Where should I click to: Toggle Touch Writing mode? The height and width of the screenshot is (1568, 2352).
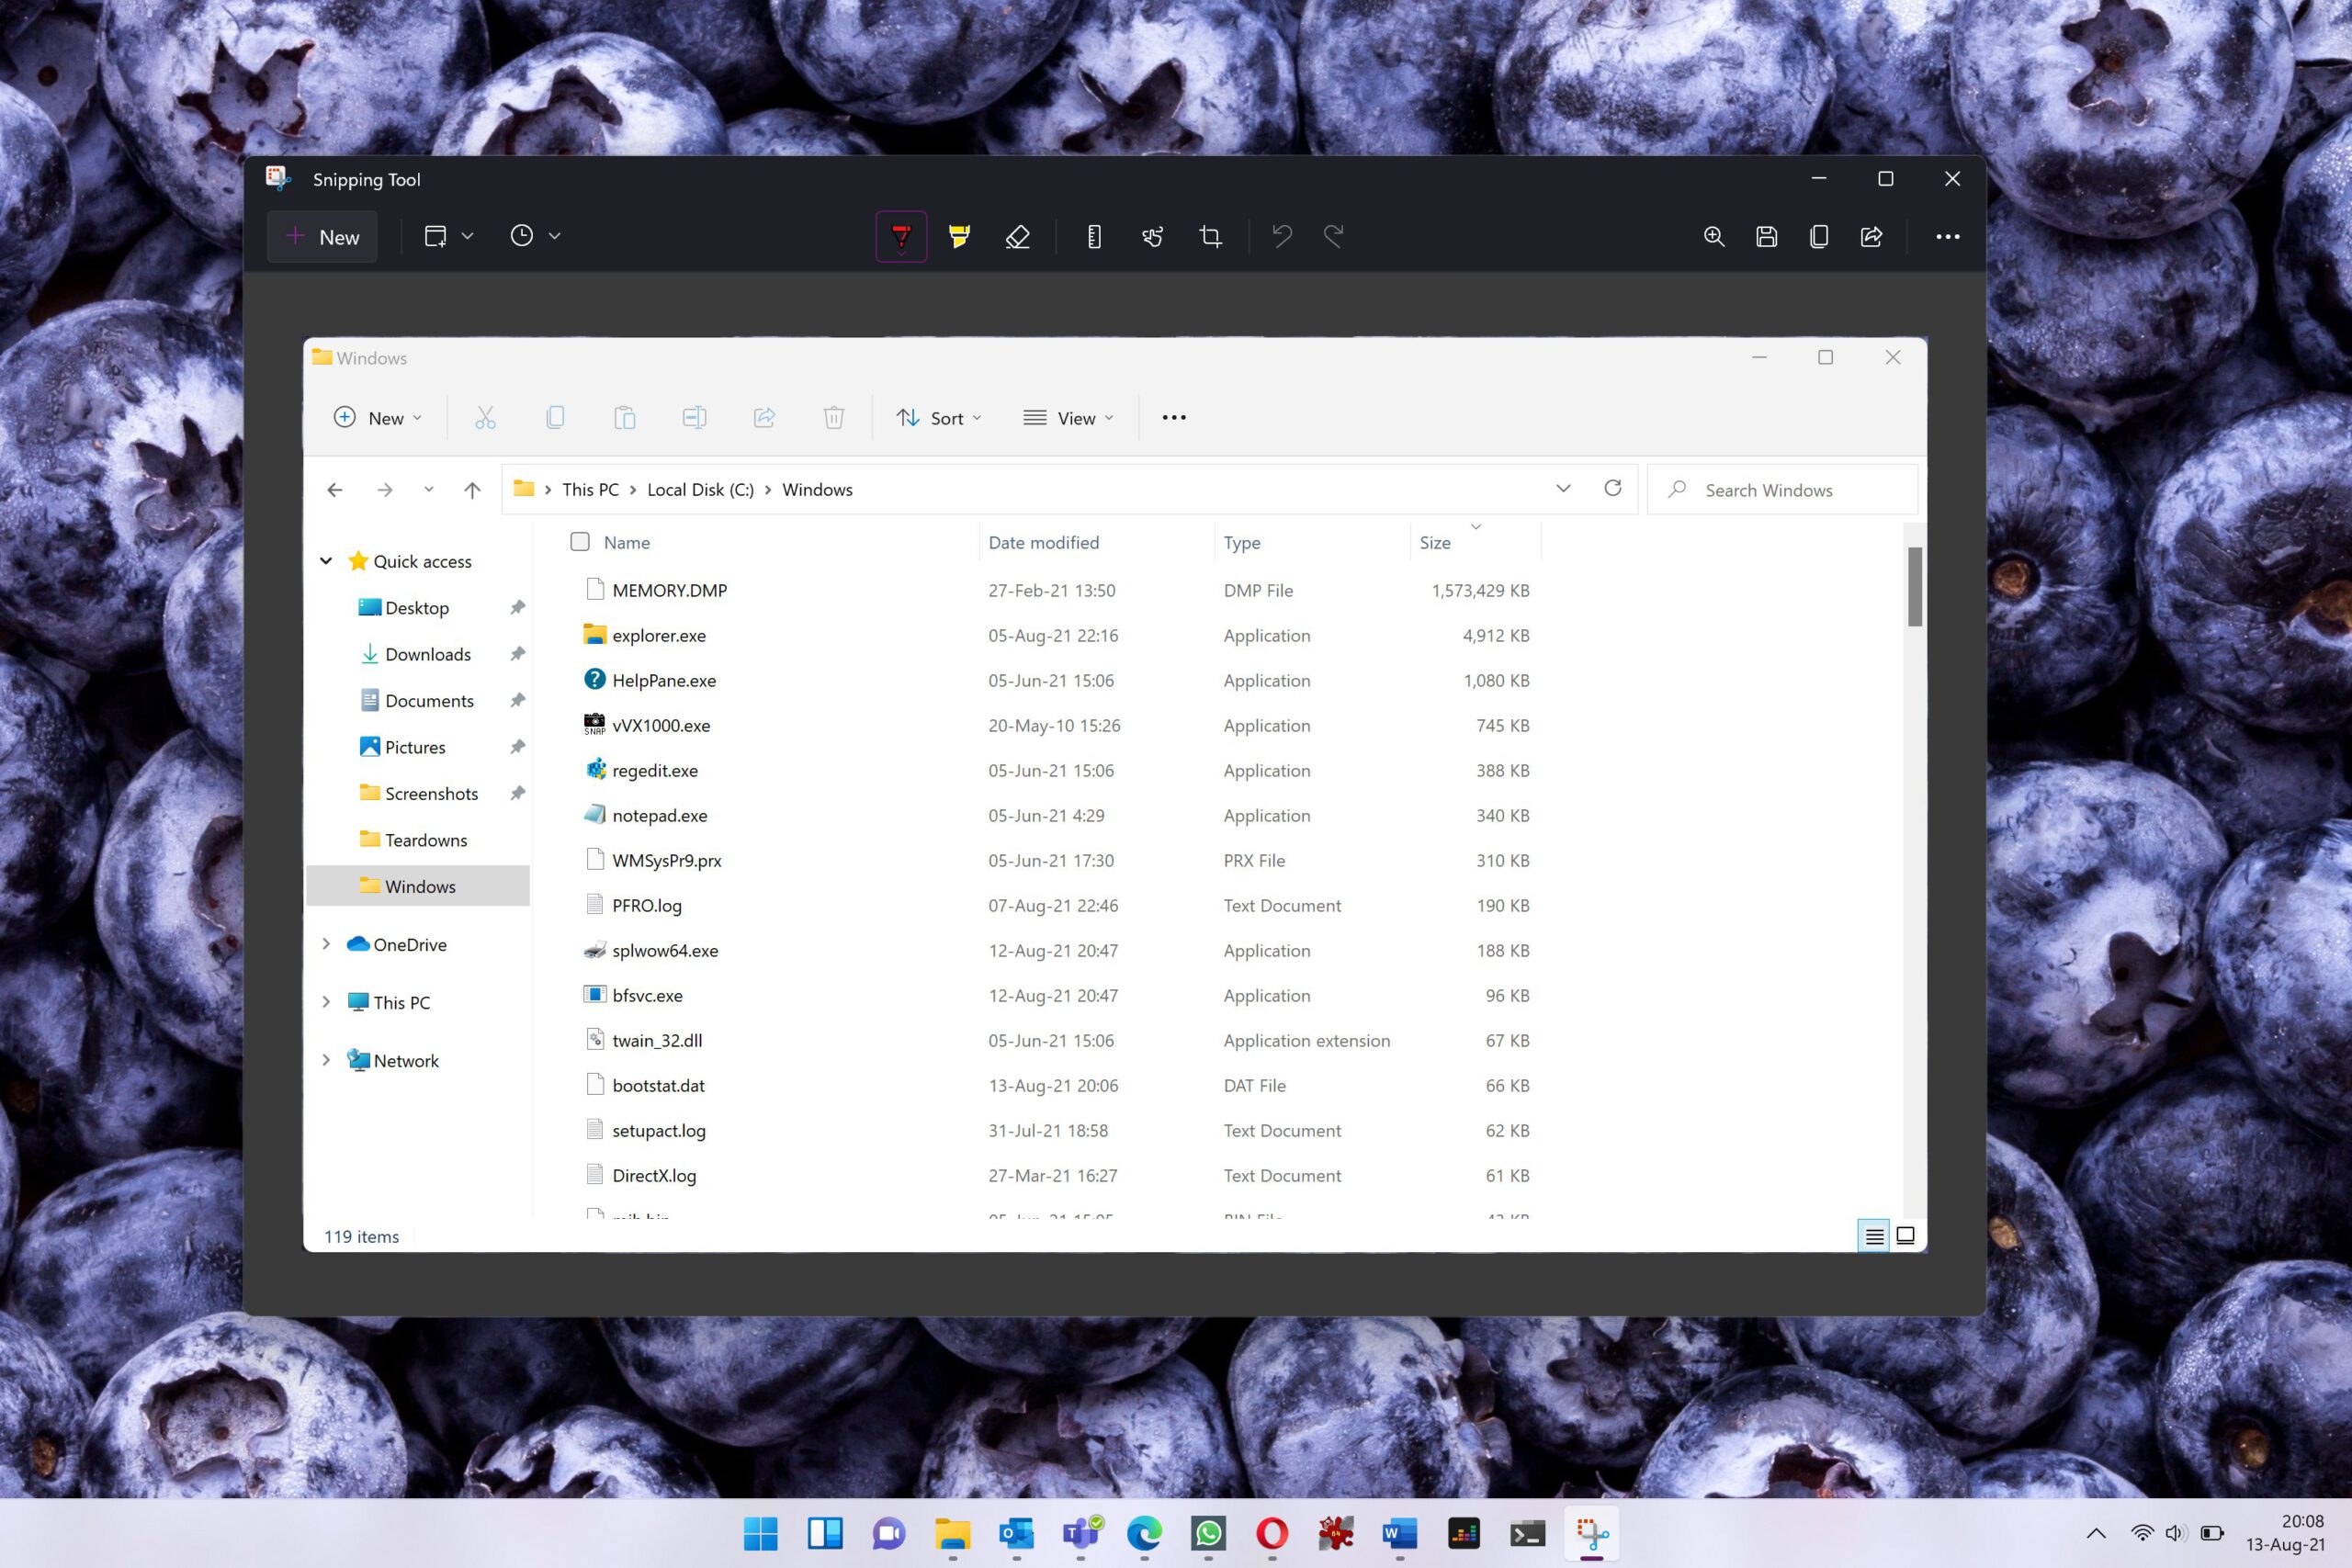(x=1152, y=237)
